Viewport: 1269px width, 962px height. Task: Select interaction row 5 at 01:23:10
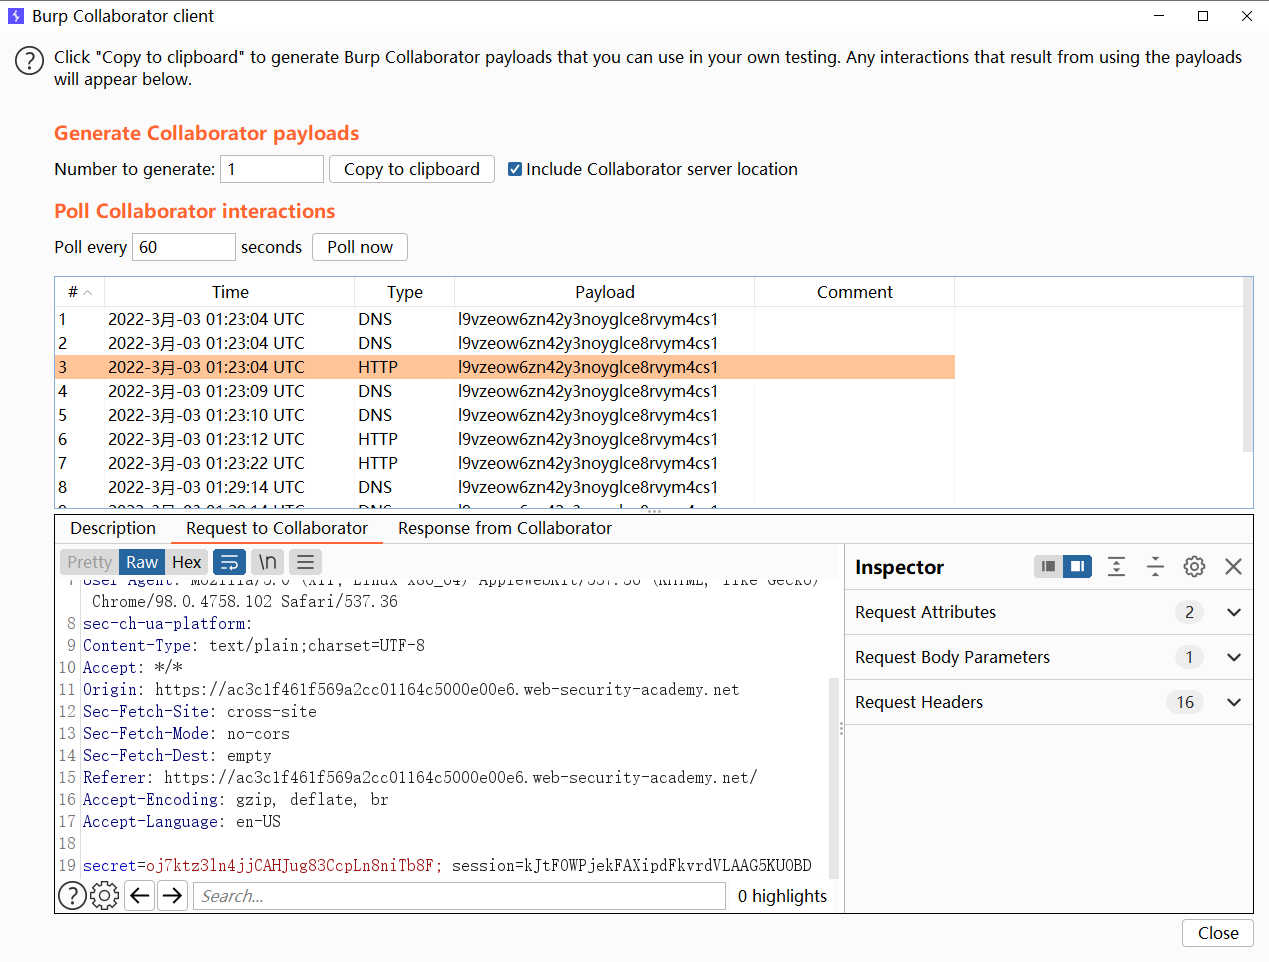[505, 415]
